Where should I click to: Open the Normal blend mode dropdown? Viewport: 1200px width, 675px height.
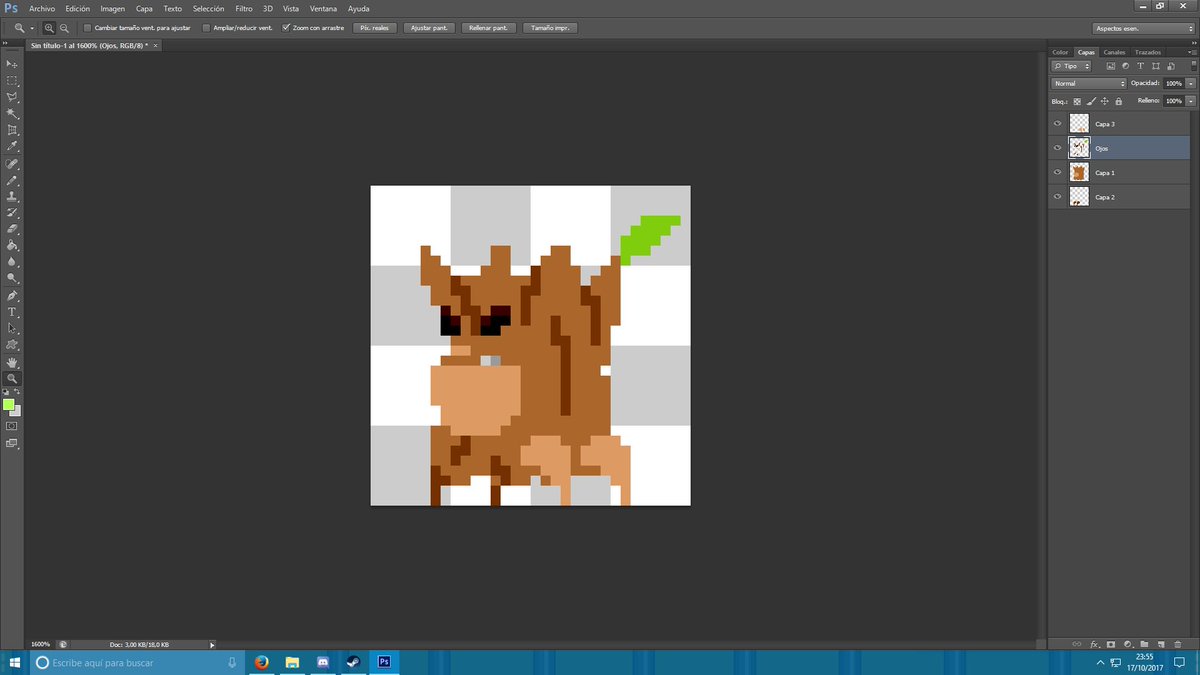coord(1089,83)
